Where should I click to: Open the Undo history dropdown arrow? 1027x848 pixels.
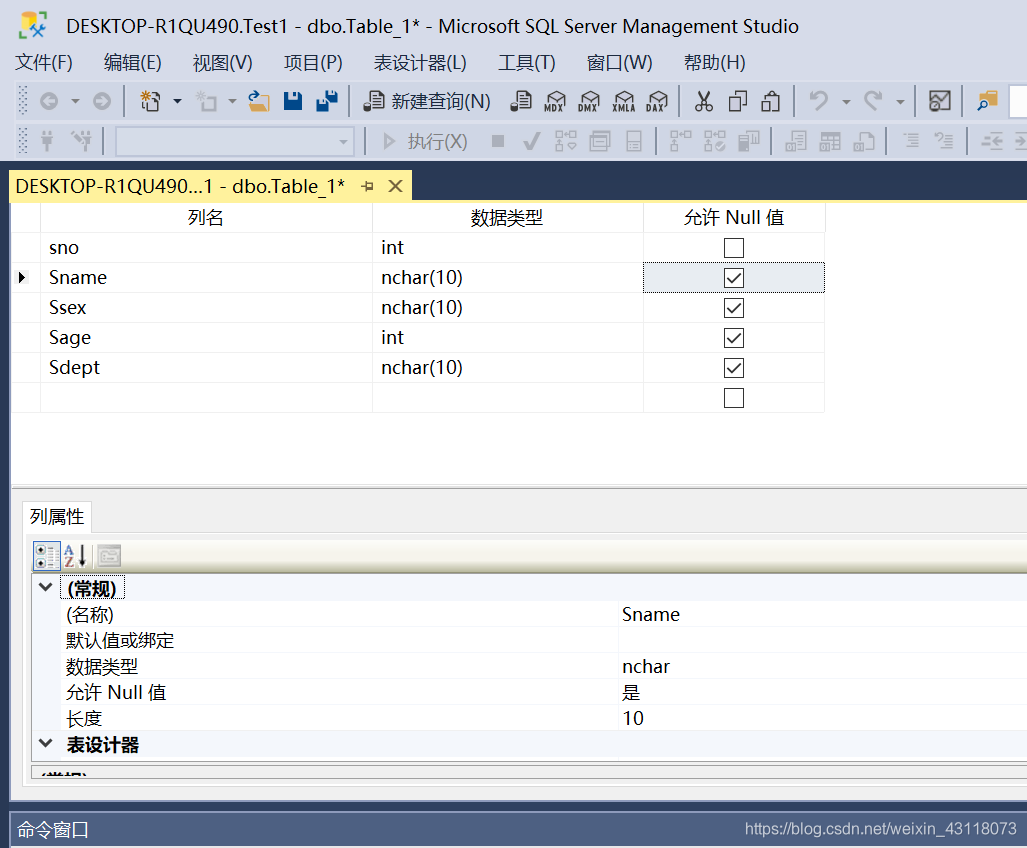[x=846, y=101]
